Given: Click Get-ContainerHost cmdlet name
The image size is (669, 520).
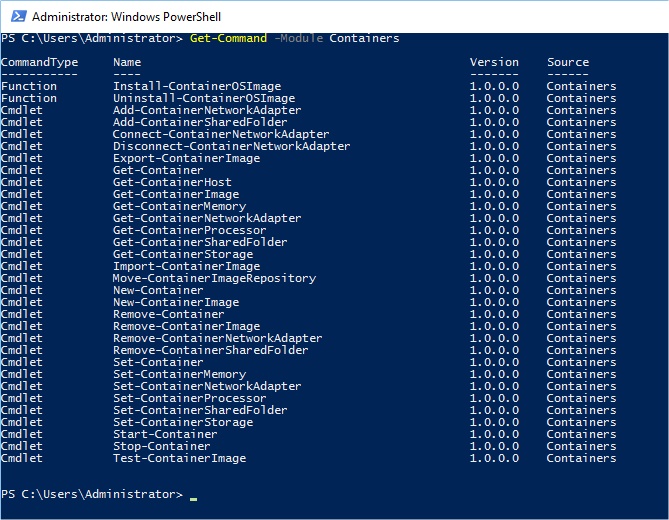Looking at the screenshot, I should pos(172,182).
